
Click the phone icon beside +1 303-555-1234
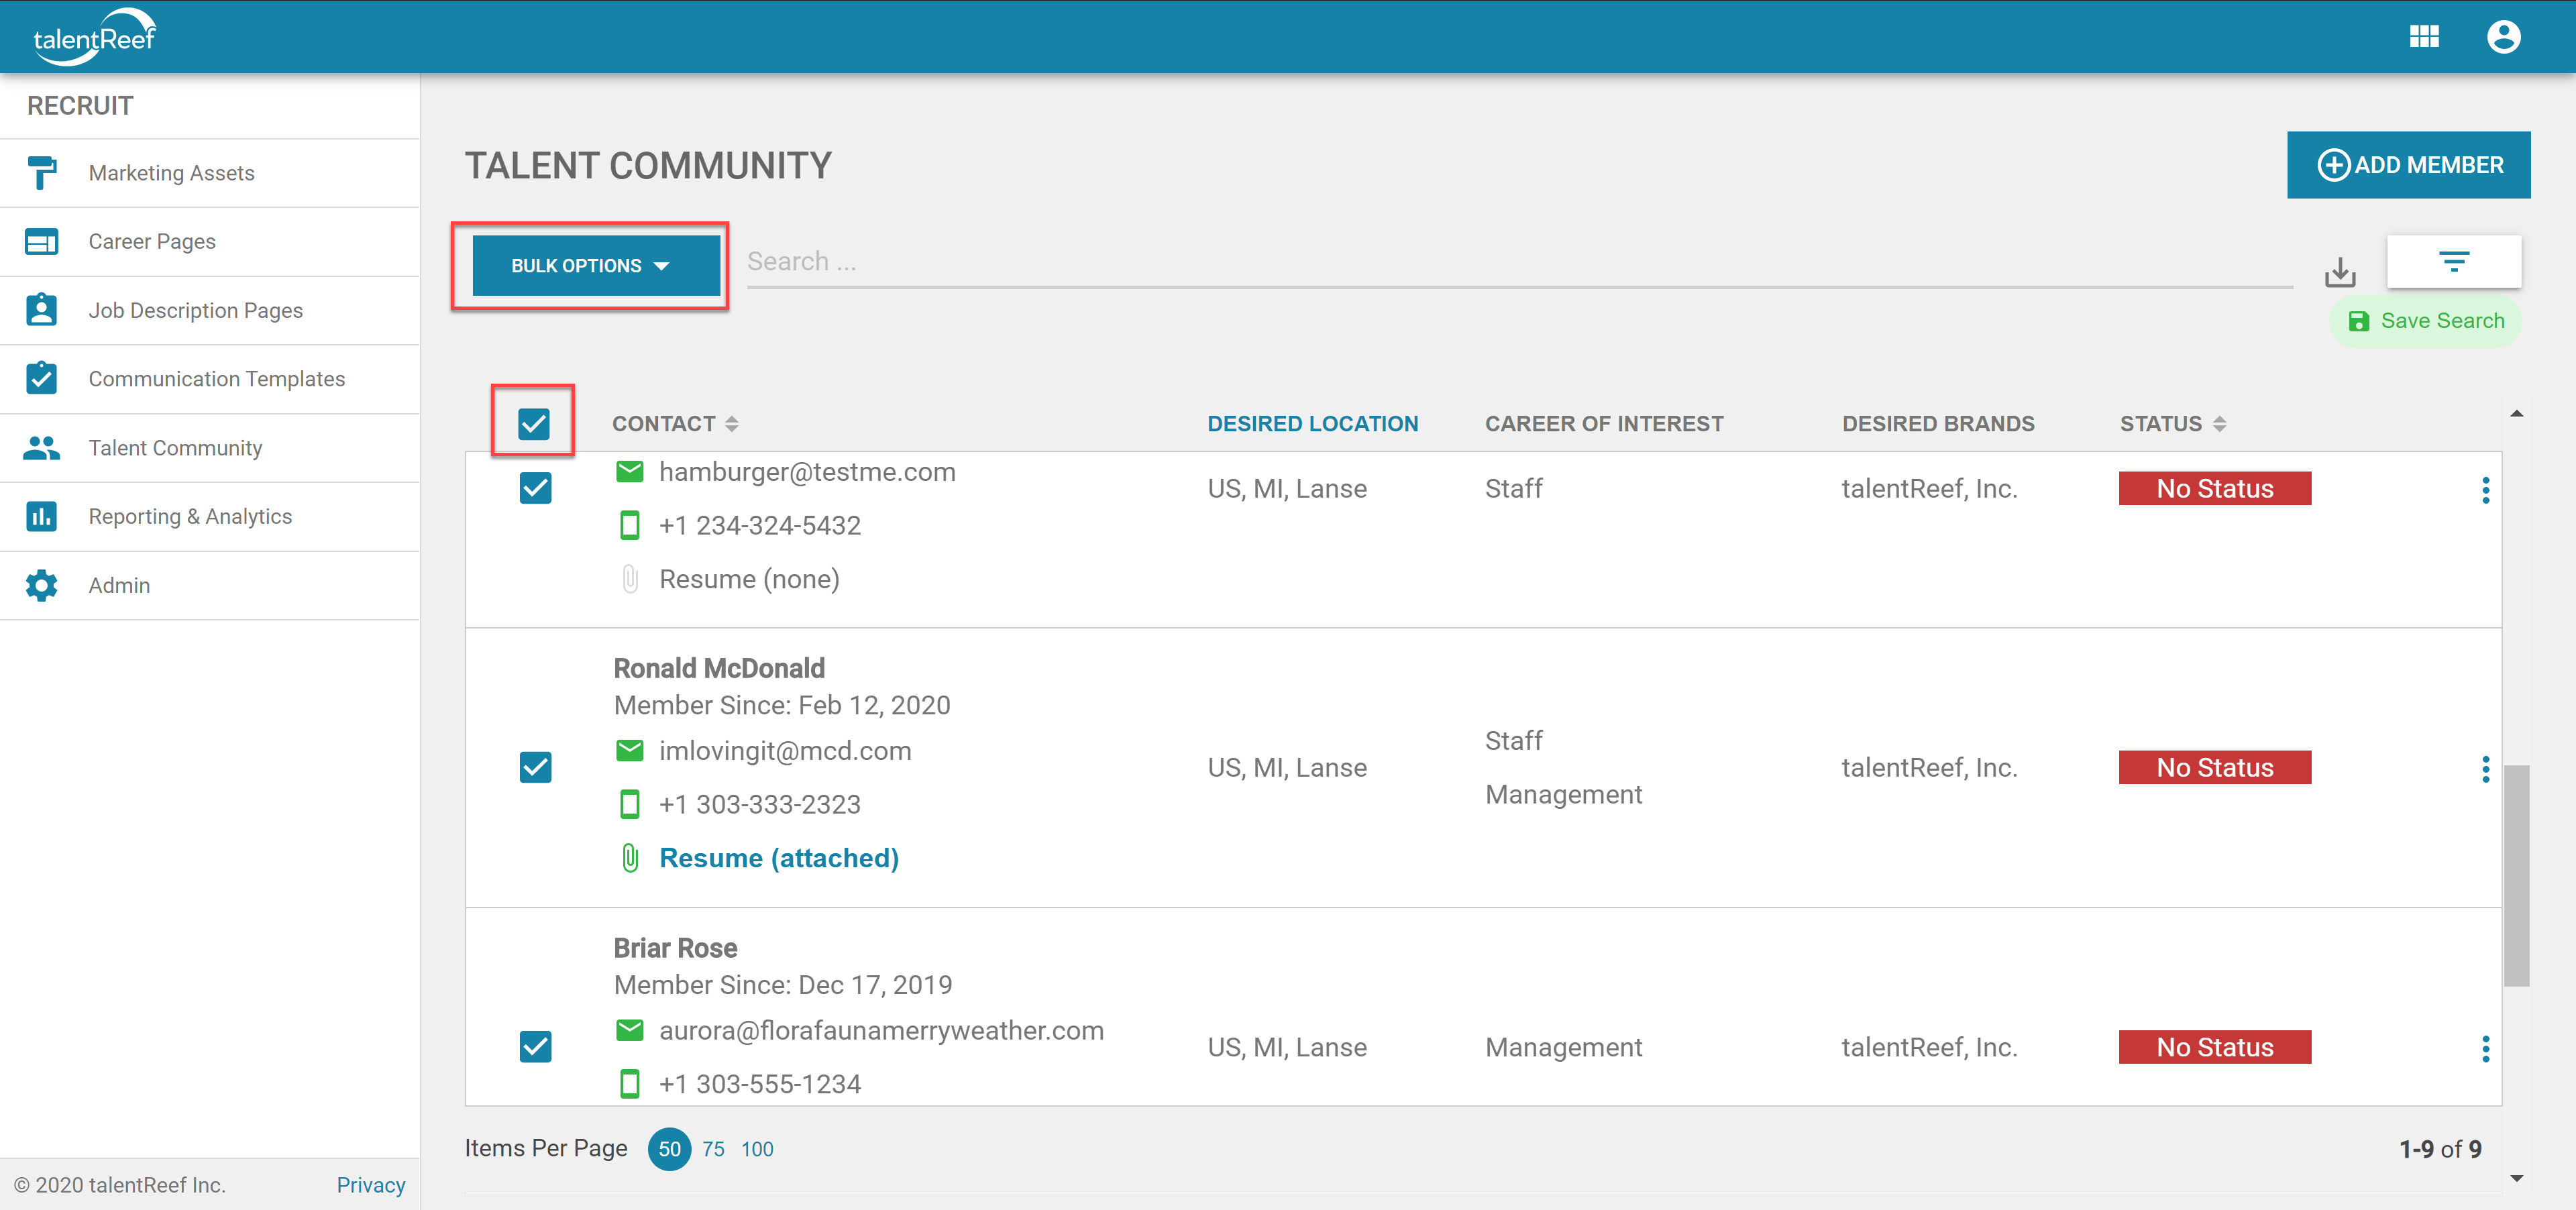pyautogui.click(x=630, y=1084)
